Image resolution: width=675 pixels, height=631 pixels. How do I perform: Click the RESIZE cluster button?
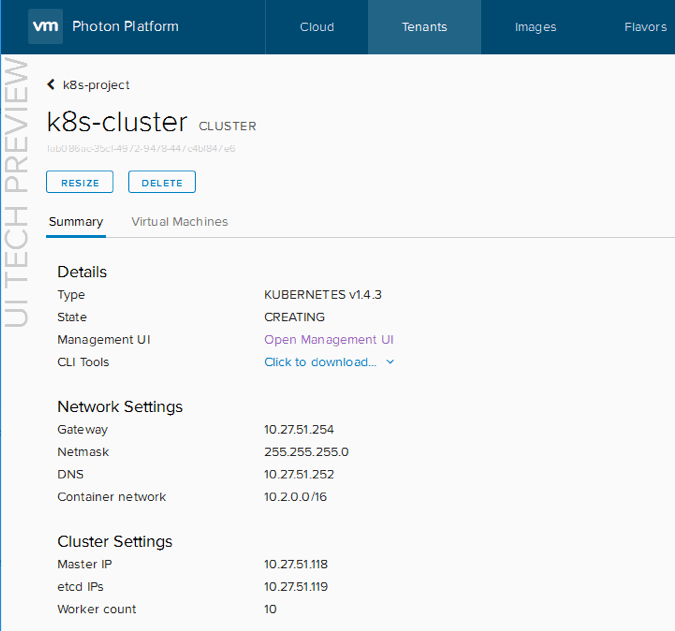[80, 182]
